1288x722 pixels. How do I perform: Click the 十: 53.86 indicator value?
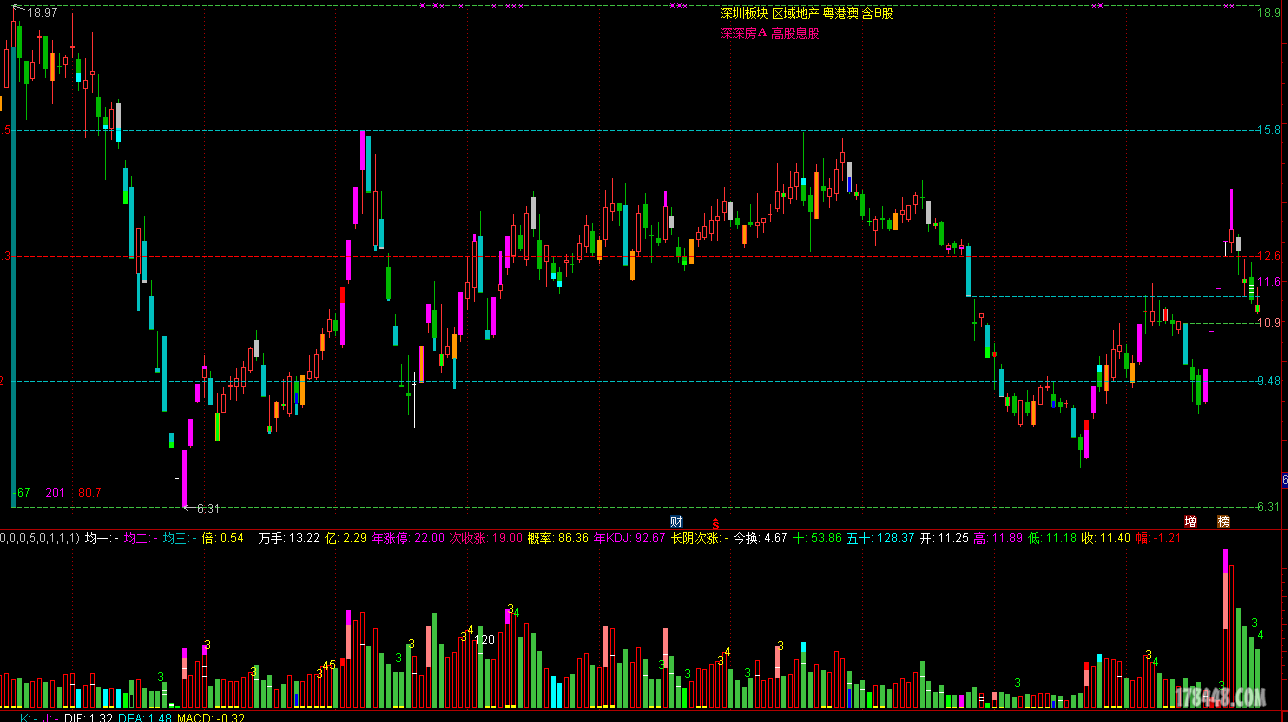tap(818, 538)
